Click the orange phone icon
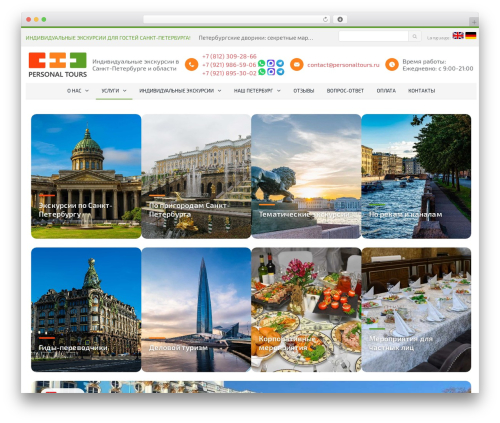 pyautogui.click(x=191, y=64)
